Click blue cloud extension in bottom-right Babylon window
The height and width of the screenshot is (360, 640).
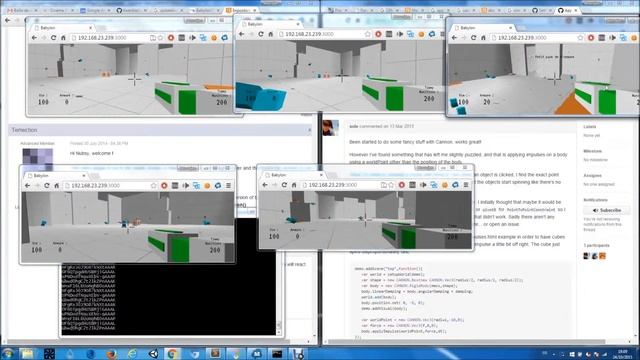pyautogui.click(x=455, y=185)
